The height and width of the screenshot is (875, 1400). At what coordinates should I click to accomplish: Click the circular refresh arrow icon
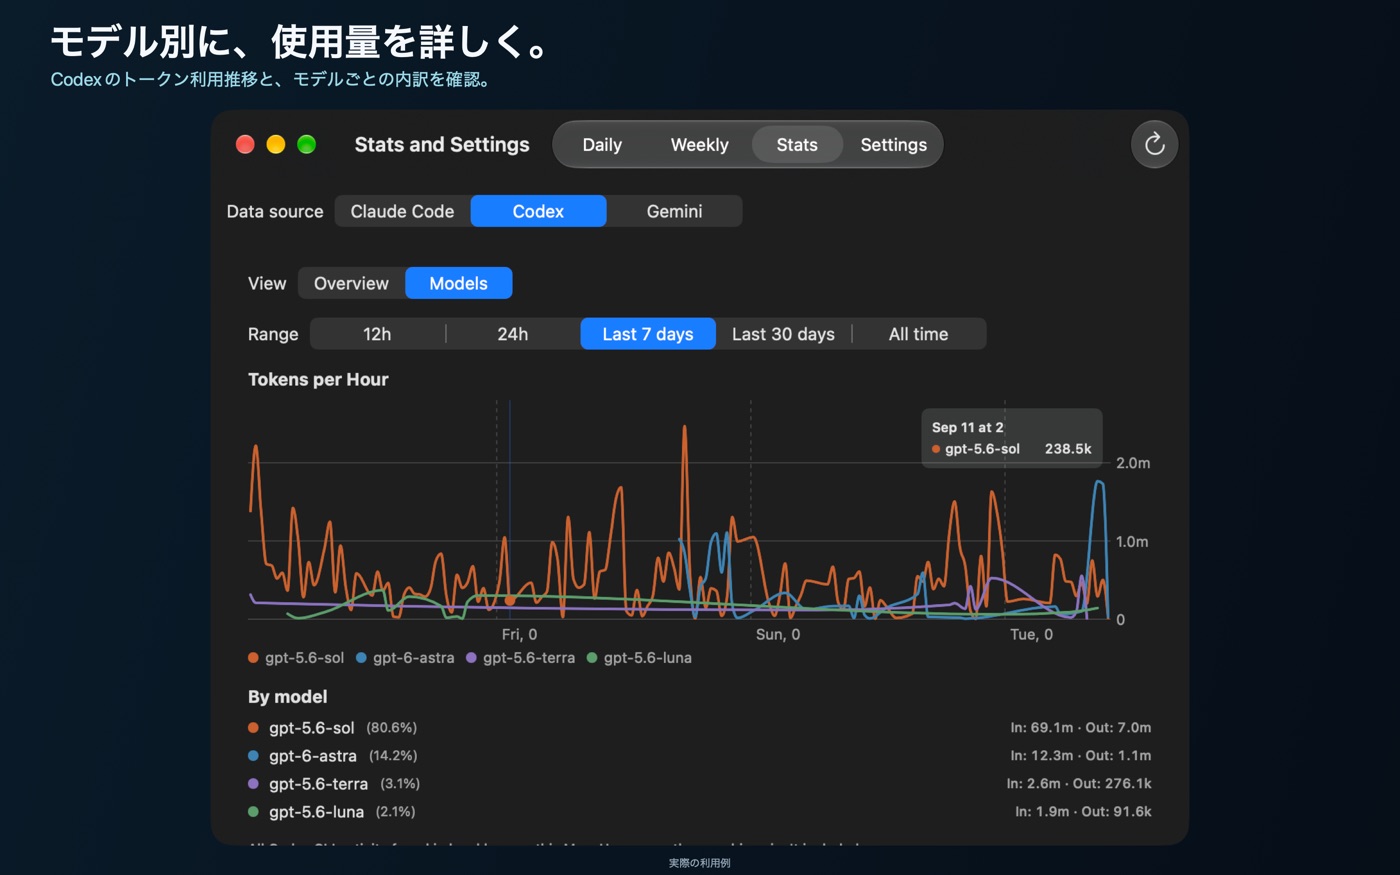coord(1154,144)
